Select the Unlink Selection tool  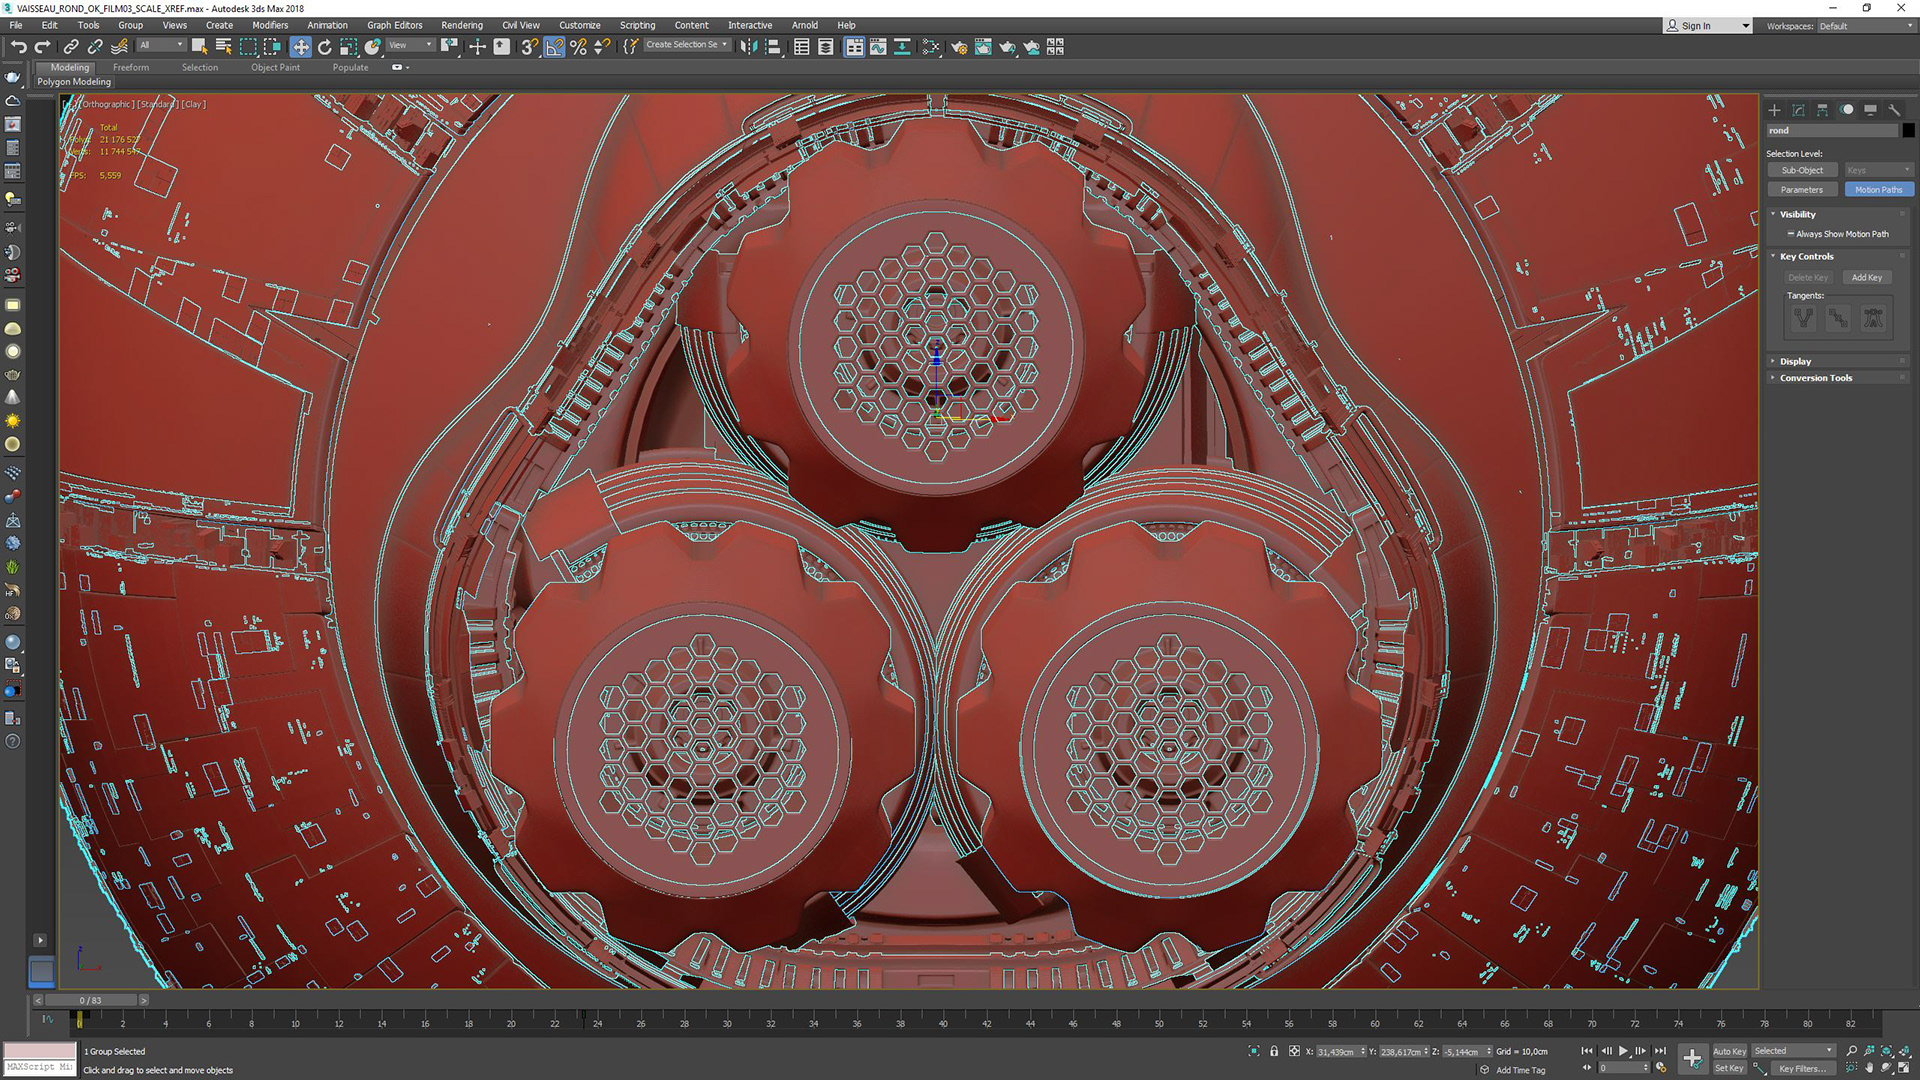(x=95, y=47)
